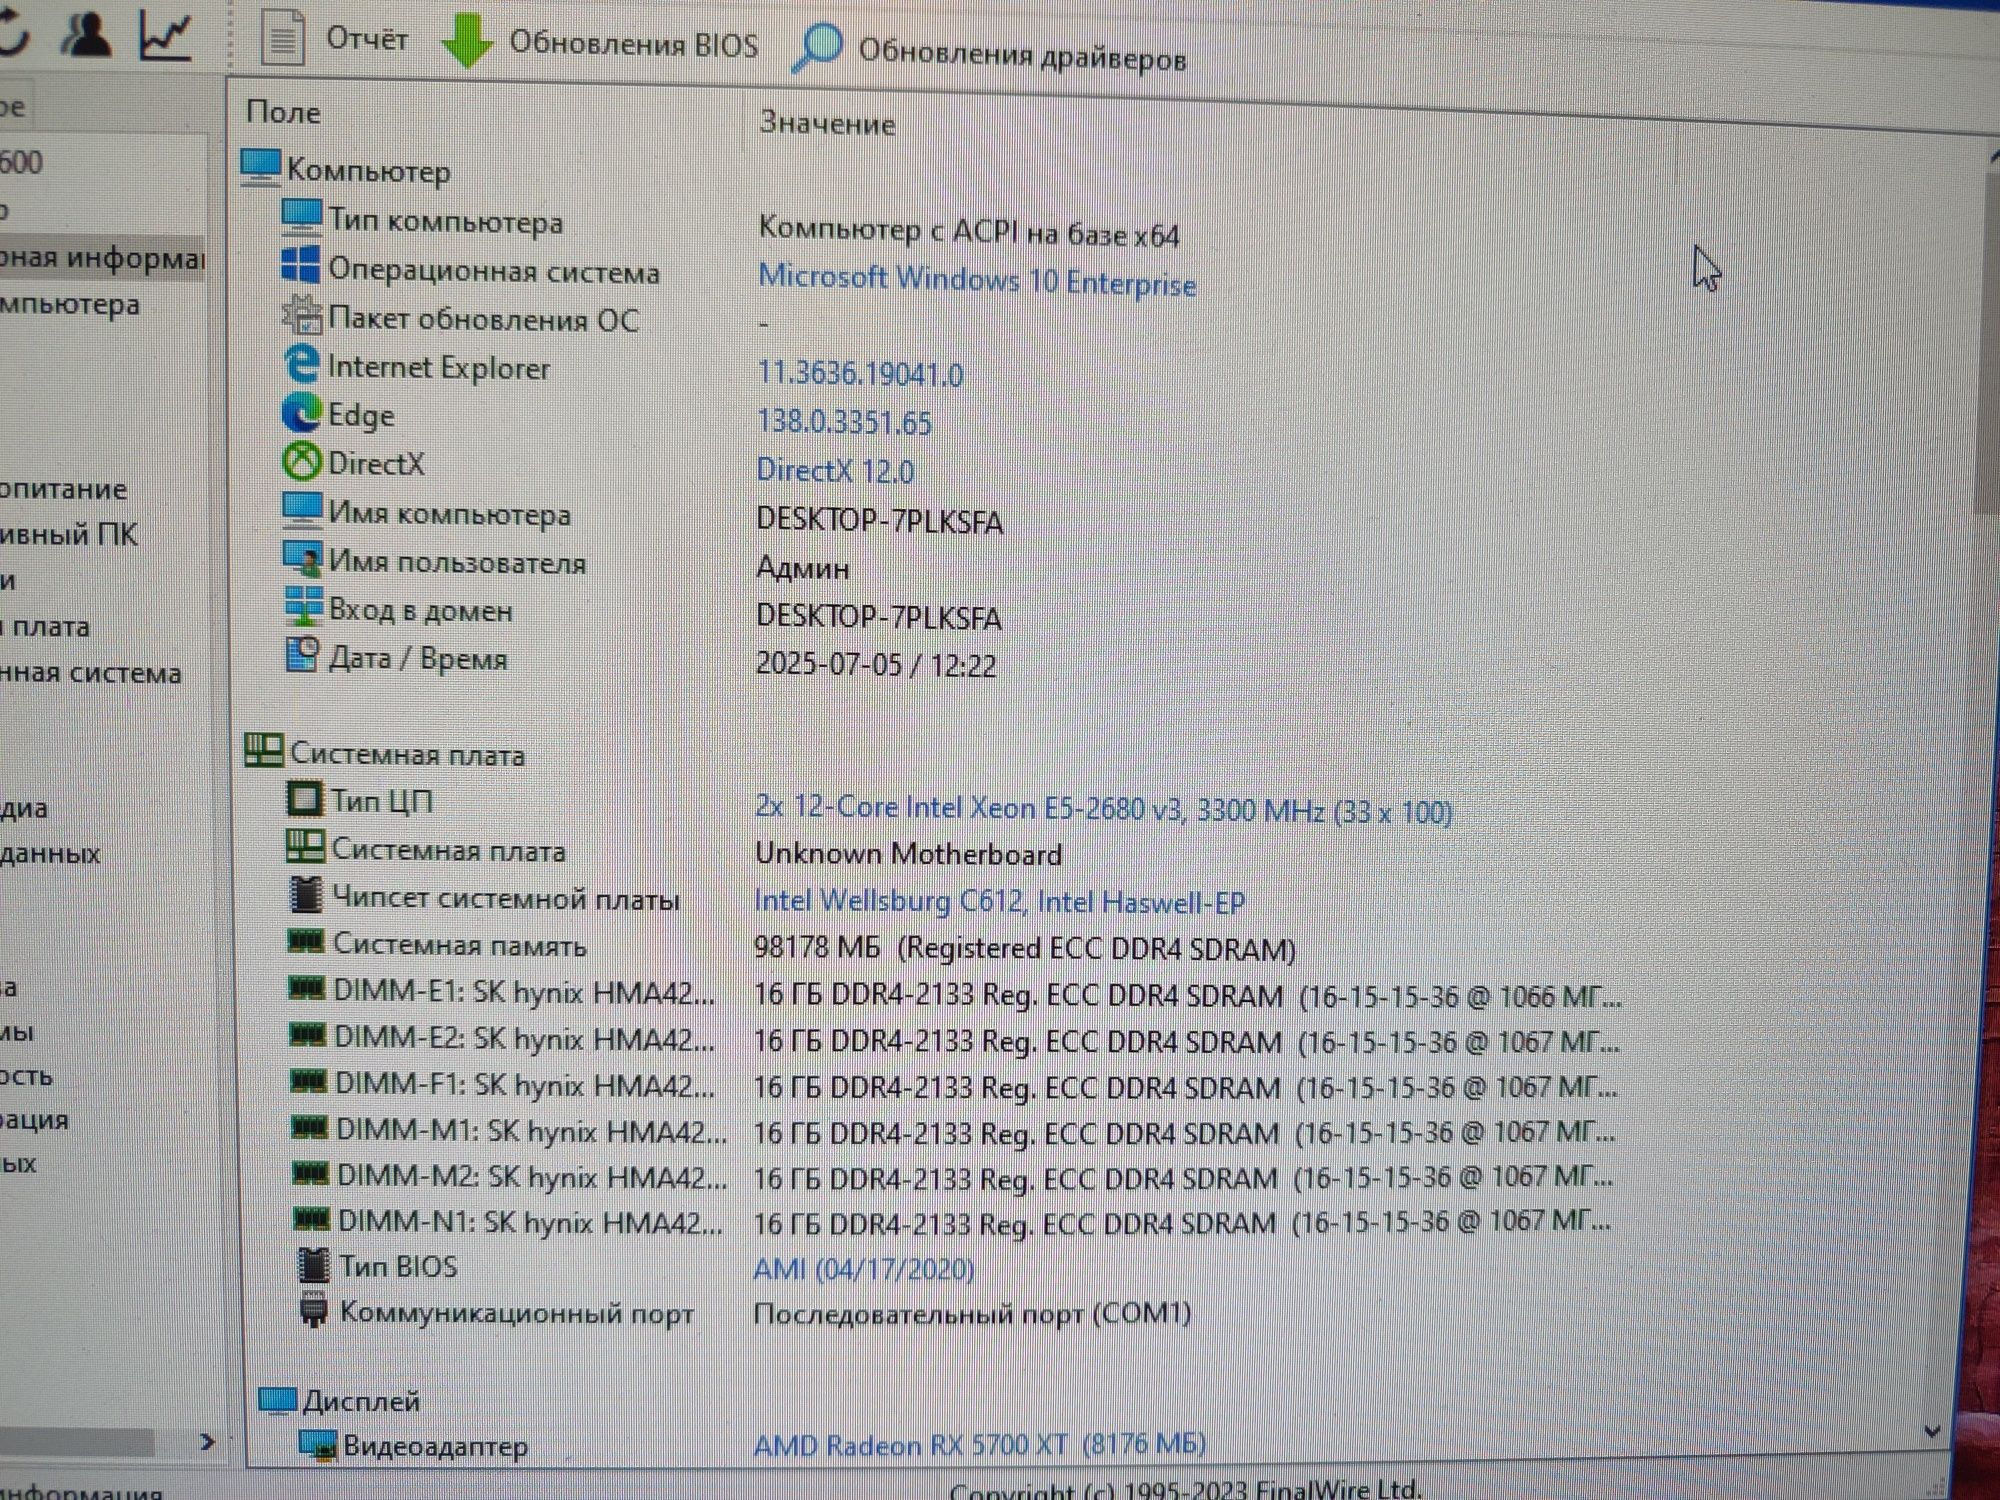
Task: Select sidebar item ending in 'данных'
Action: point(50,853)
